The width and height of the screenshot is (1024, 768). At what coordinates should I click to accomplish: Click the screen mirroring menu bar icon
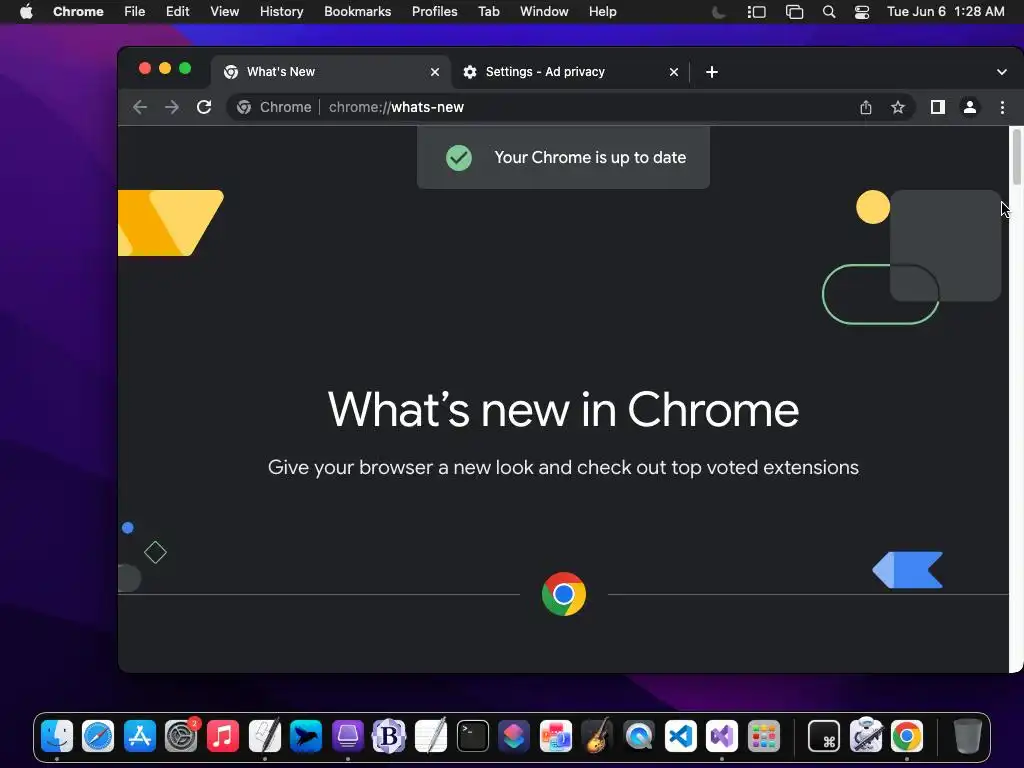795,12
